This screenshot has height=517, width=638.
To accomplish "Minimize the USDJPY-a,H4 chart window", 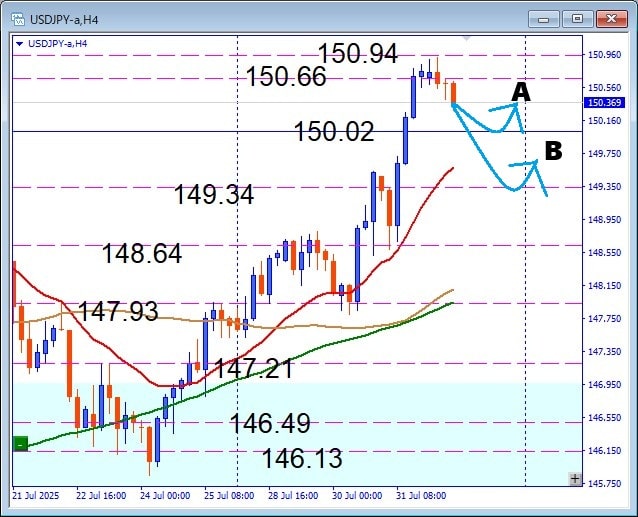I will (x=544, y=19).
